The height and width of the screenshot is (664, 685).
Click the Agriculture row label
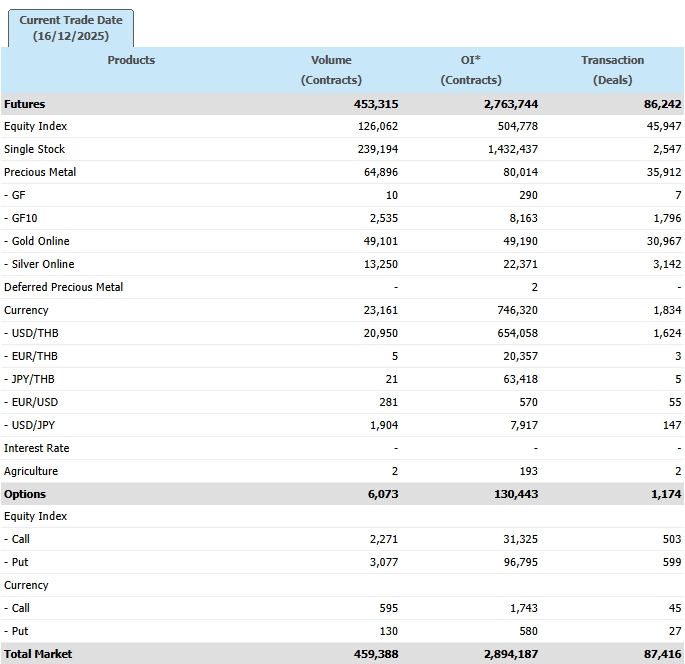point(31,471)
